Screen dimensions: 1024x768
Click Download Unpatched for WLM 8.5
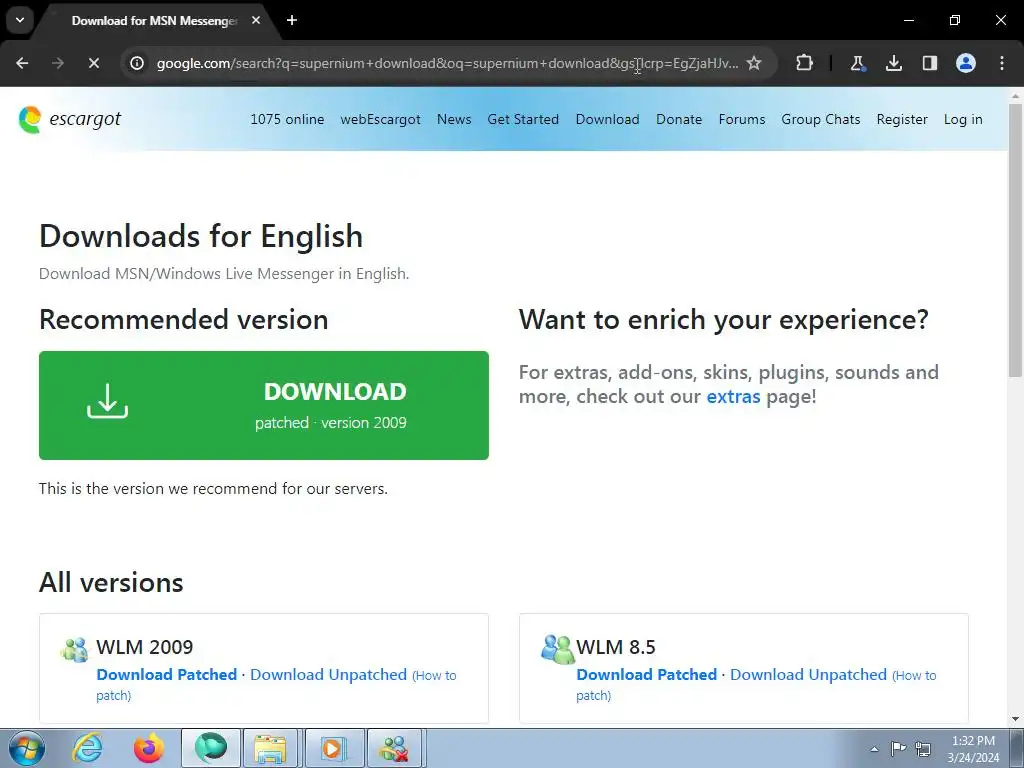[x=808, y=675]
